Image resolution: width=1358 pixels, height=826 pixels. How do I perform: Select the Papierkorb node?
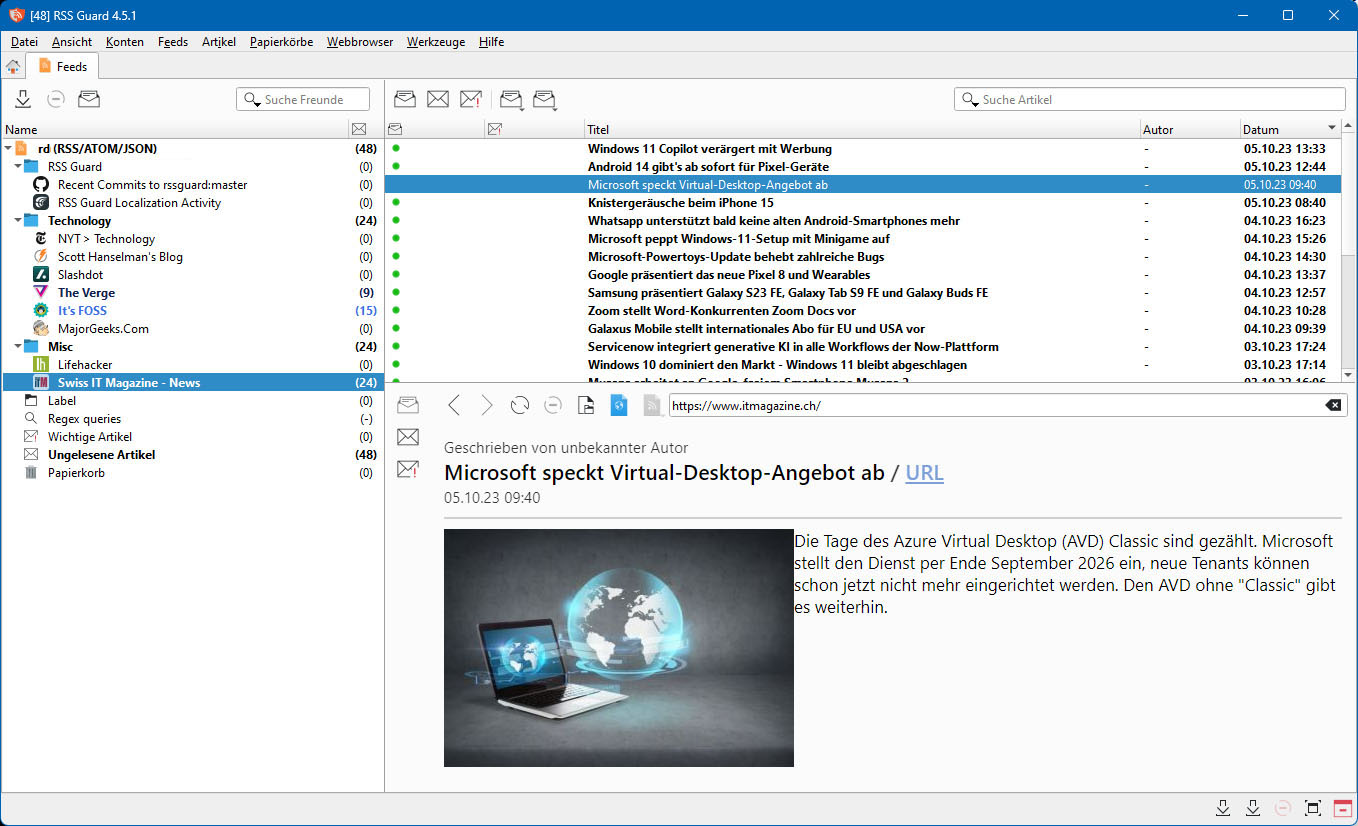point(76,472)
